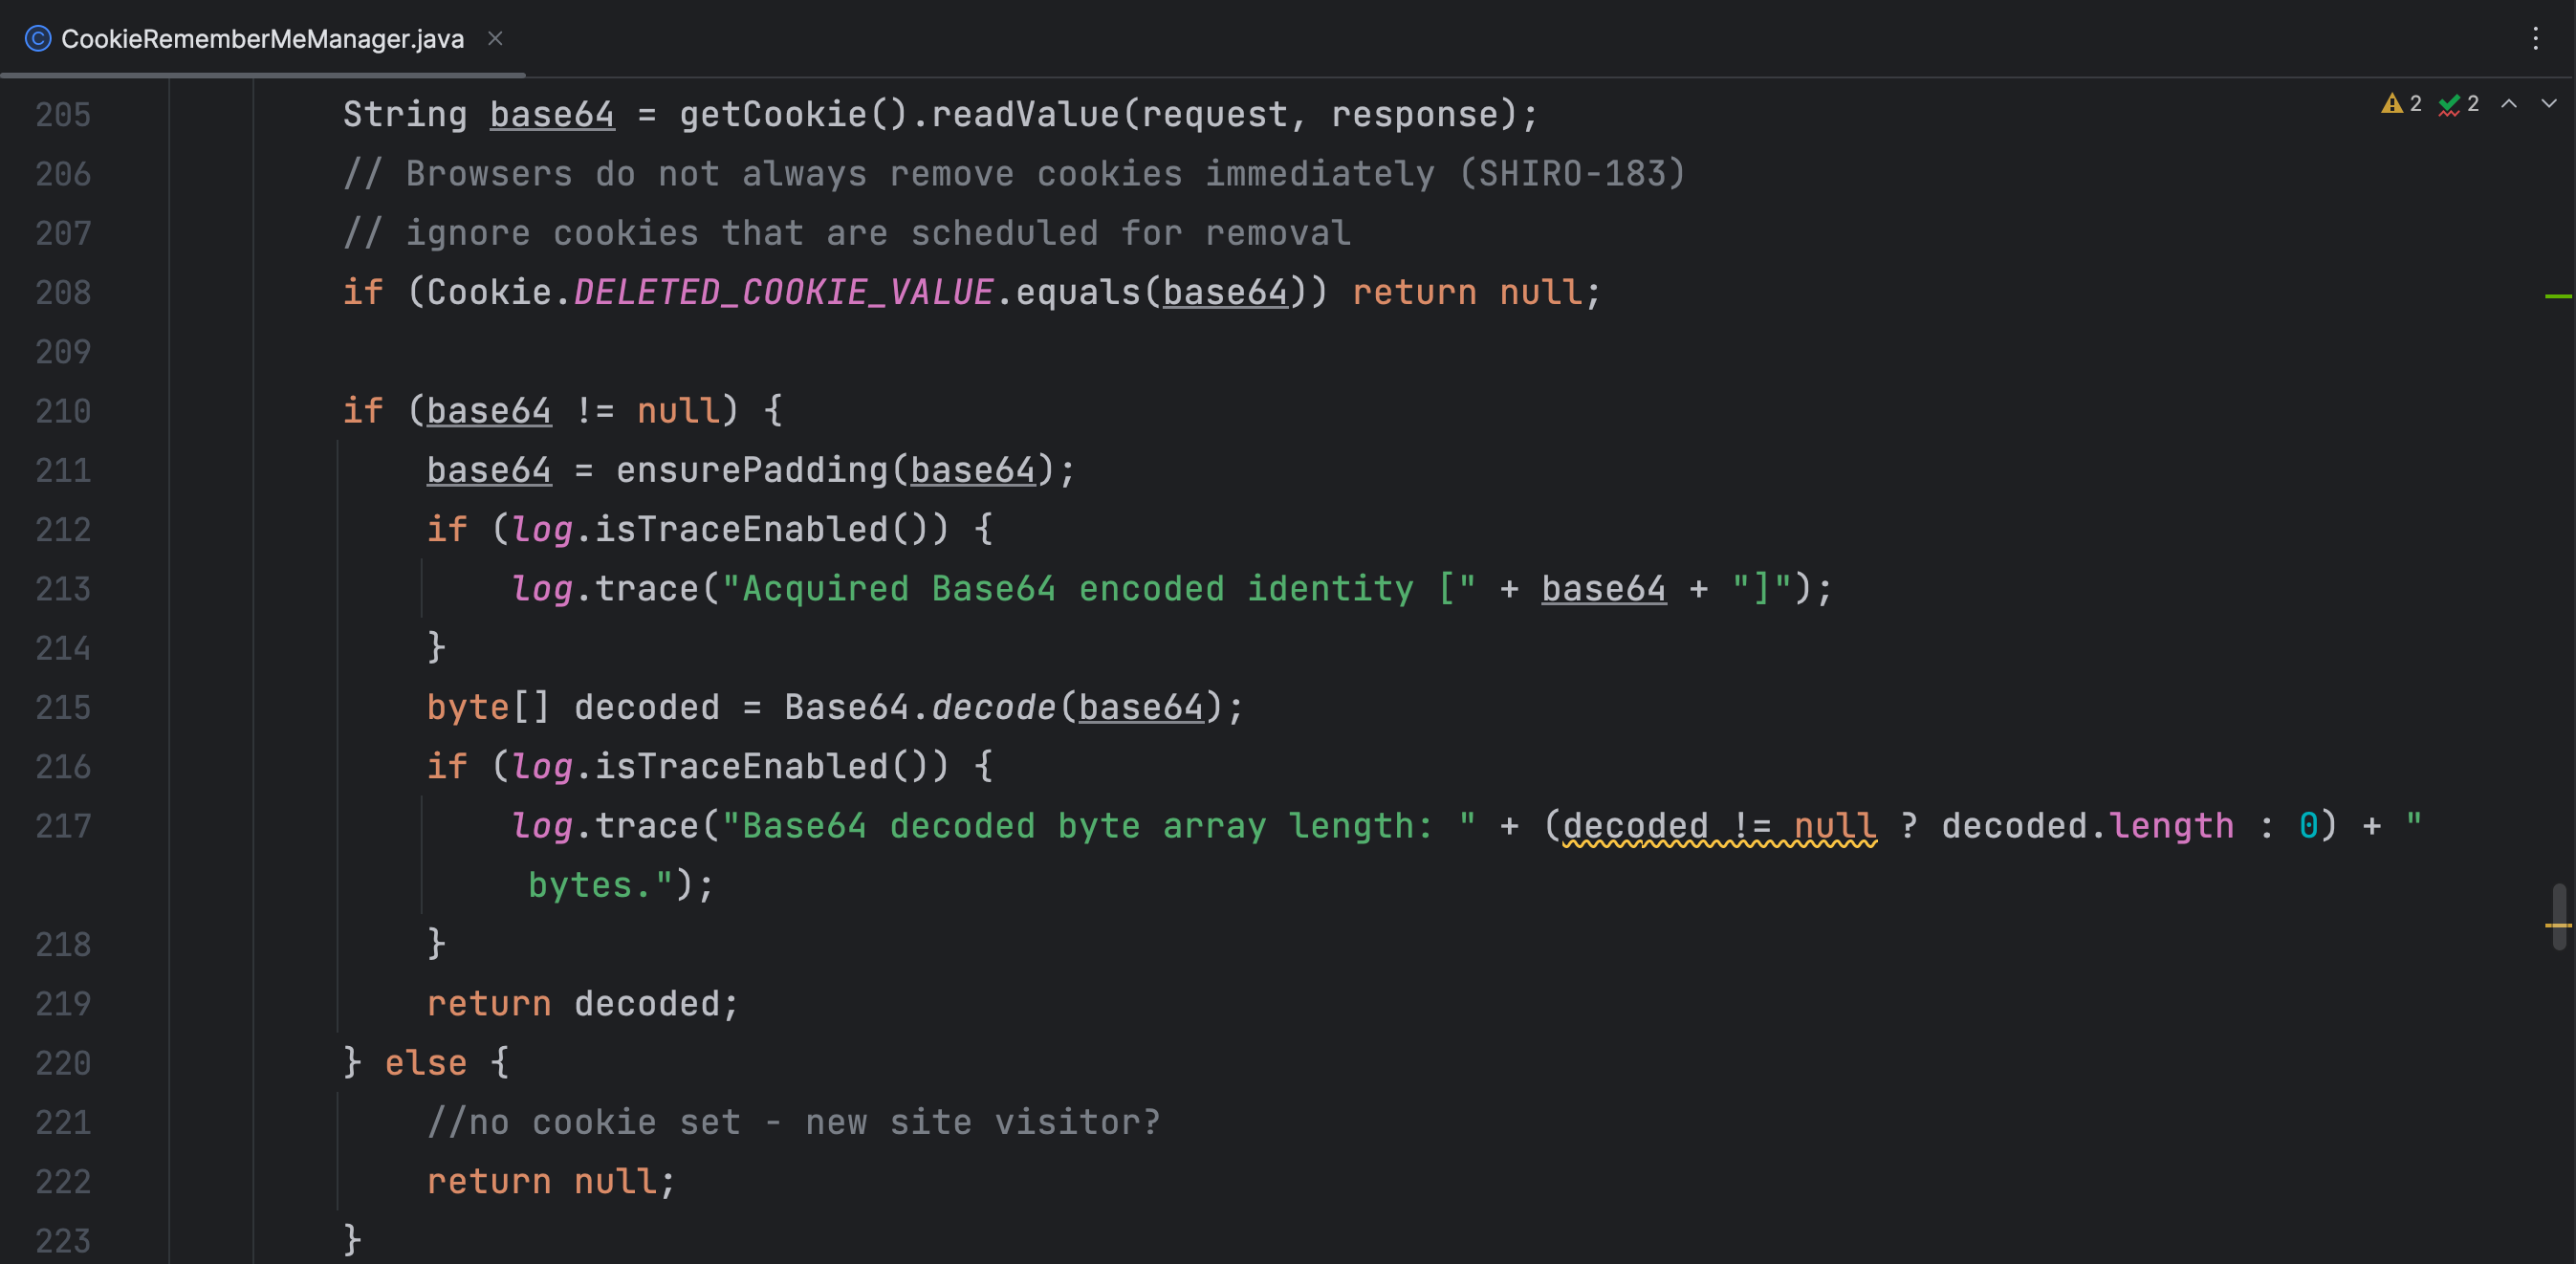Click 'decoded.length' on line 217

pos(2087,826)
